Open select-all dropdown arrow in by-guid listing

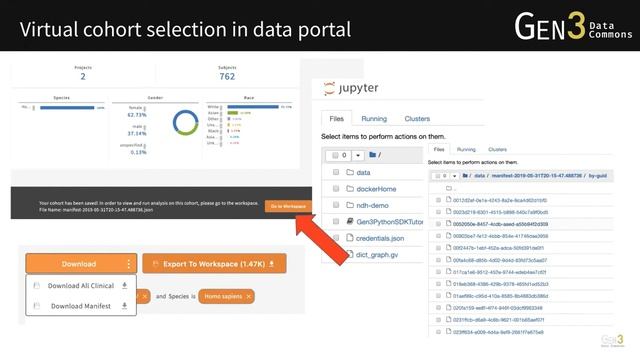click(x=454, y=176)
